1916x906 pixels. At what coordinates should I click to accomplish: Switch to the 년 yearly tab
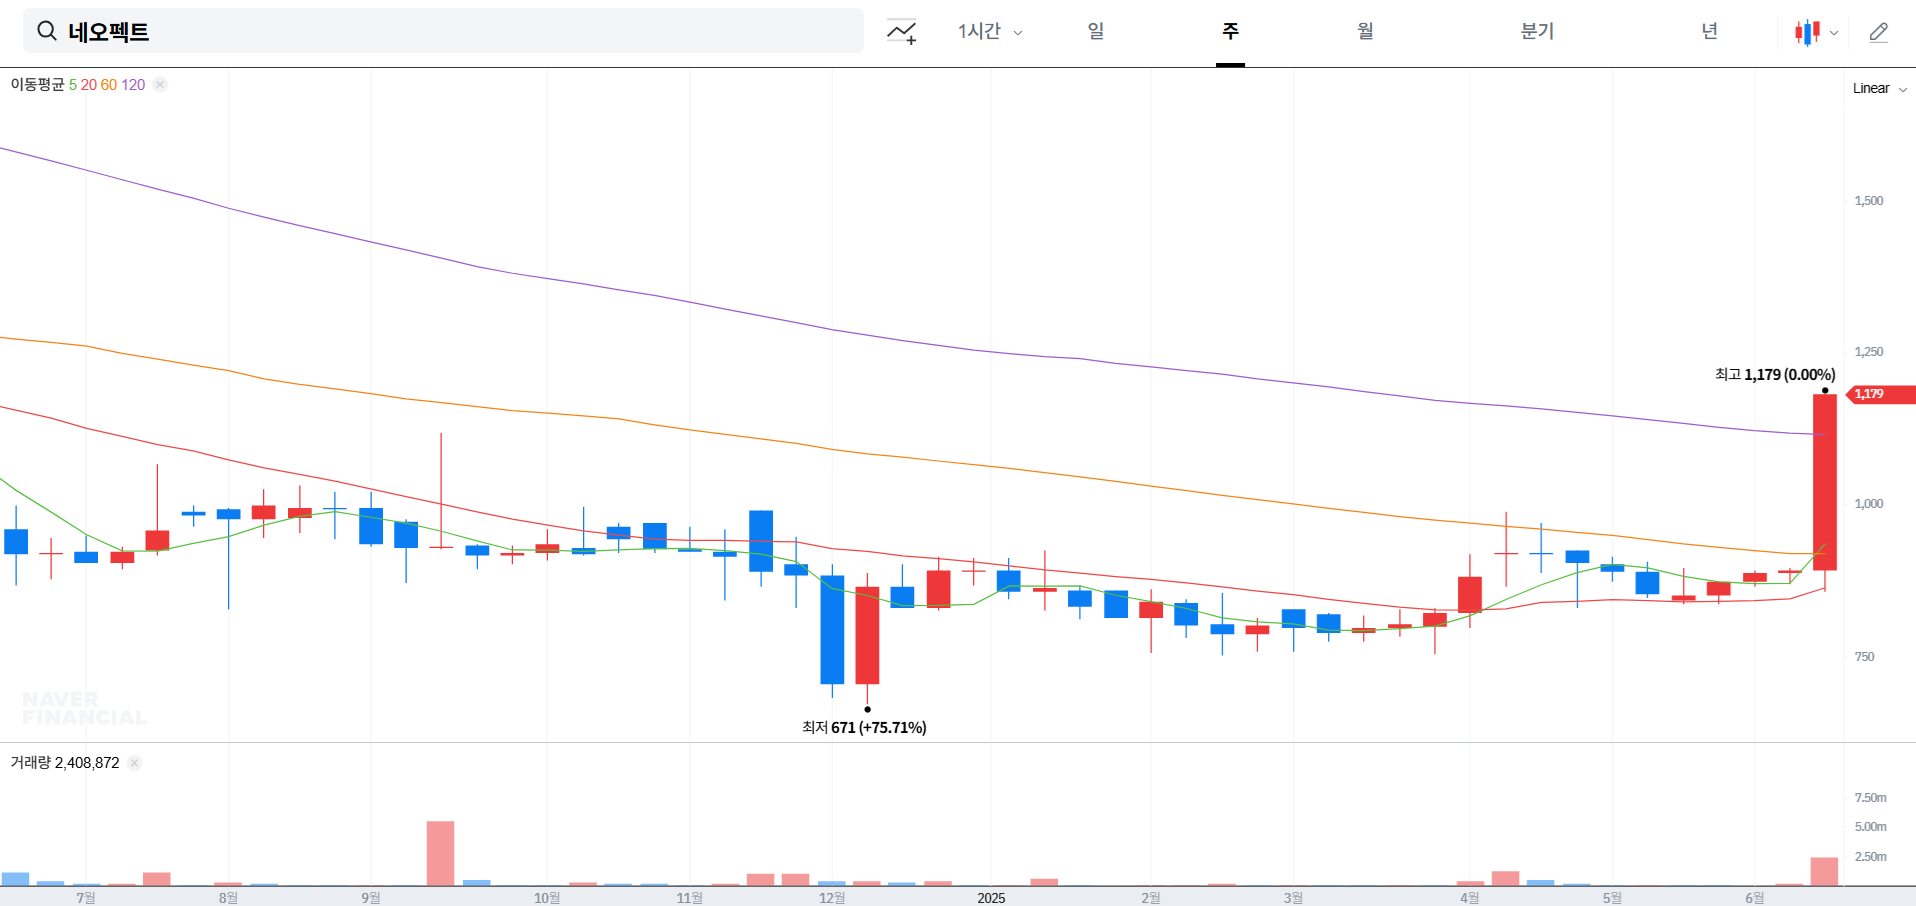(1709, 32)
